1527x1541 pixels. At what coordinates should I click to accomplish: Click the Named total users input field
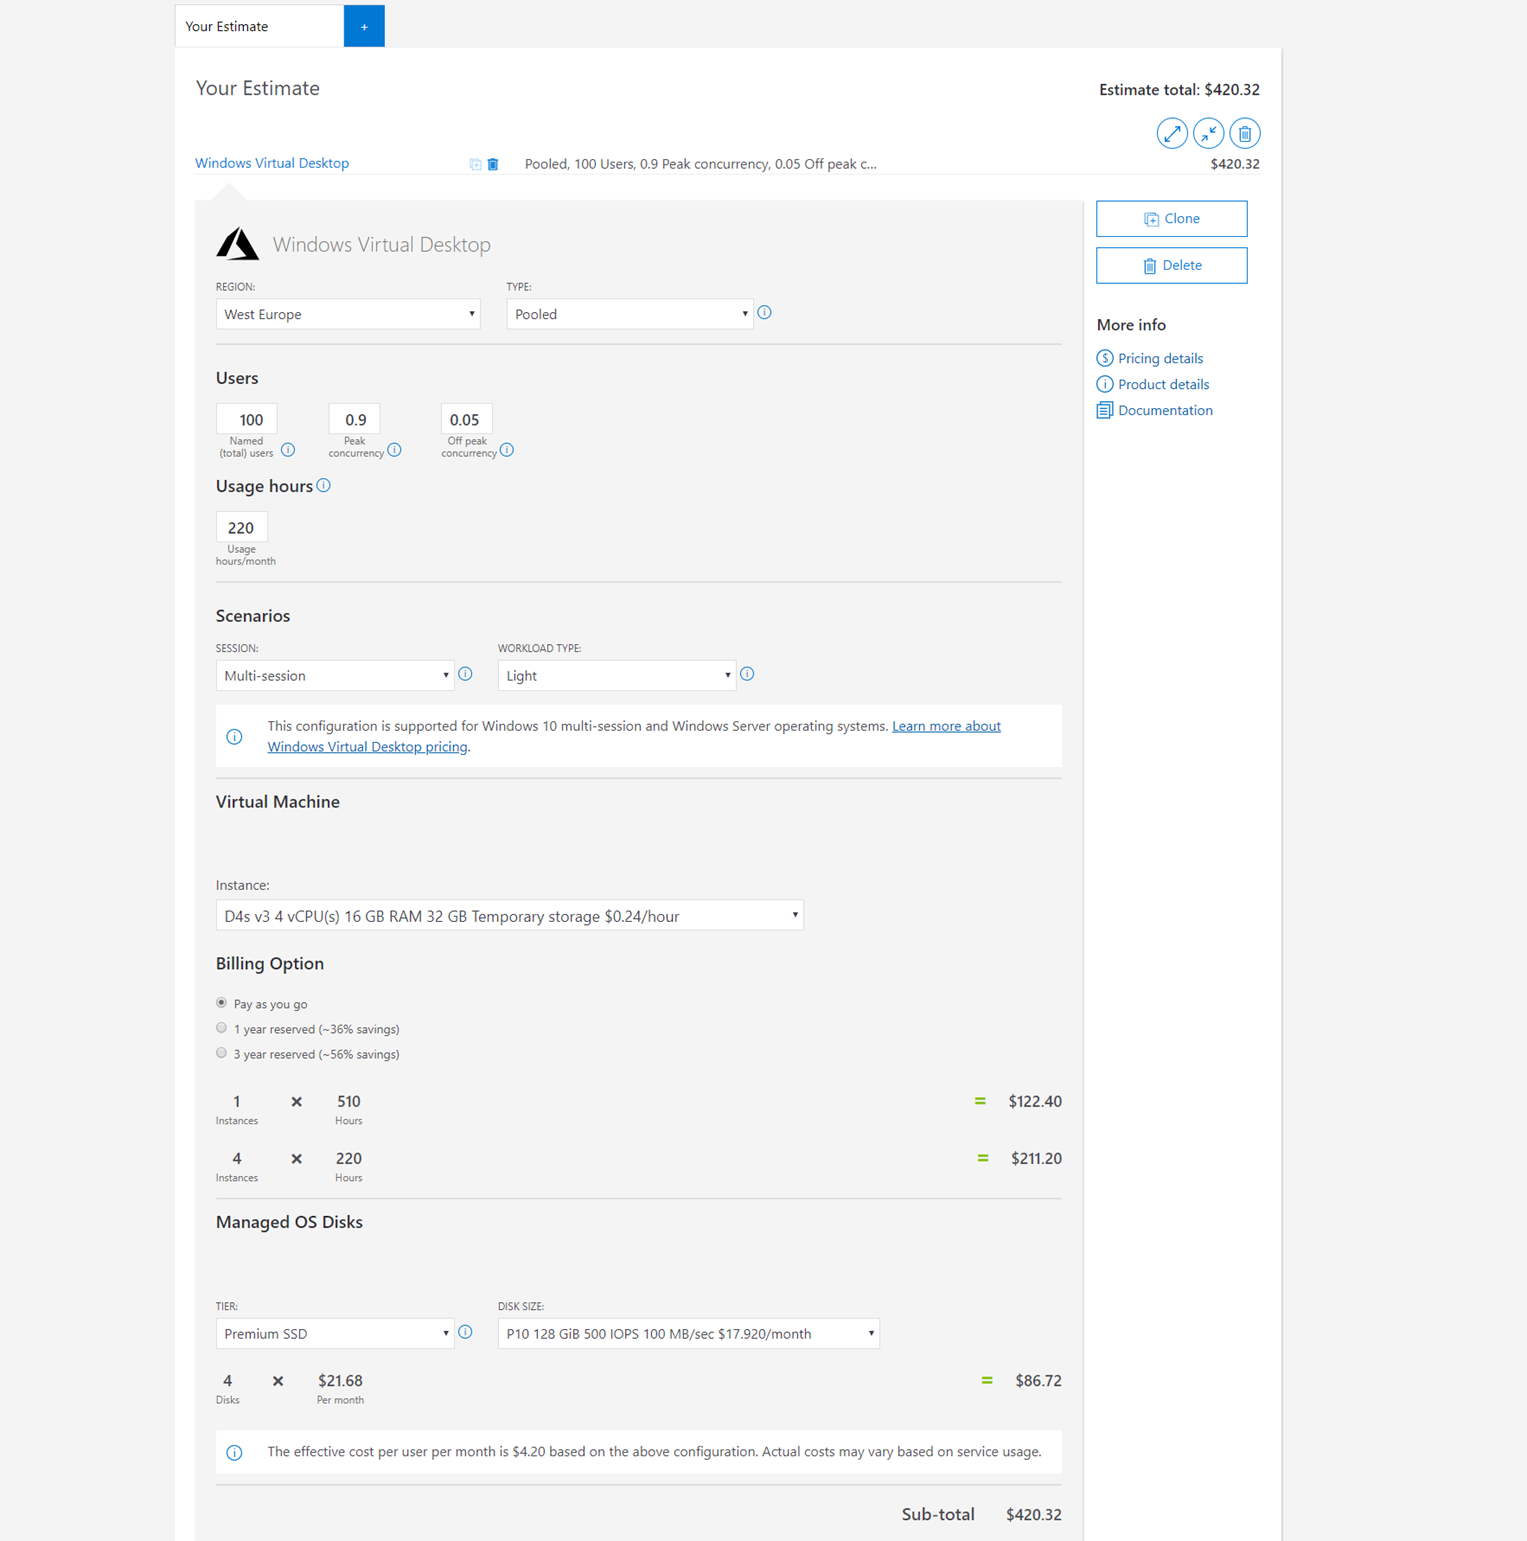tap(247, 419)
